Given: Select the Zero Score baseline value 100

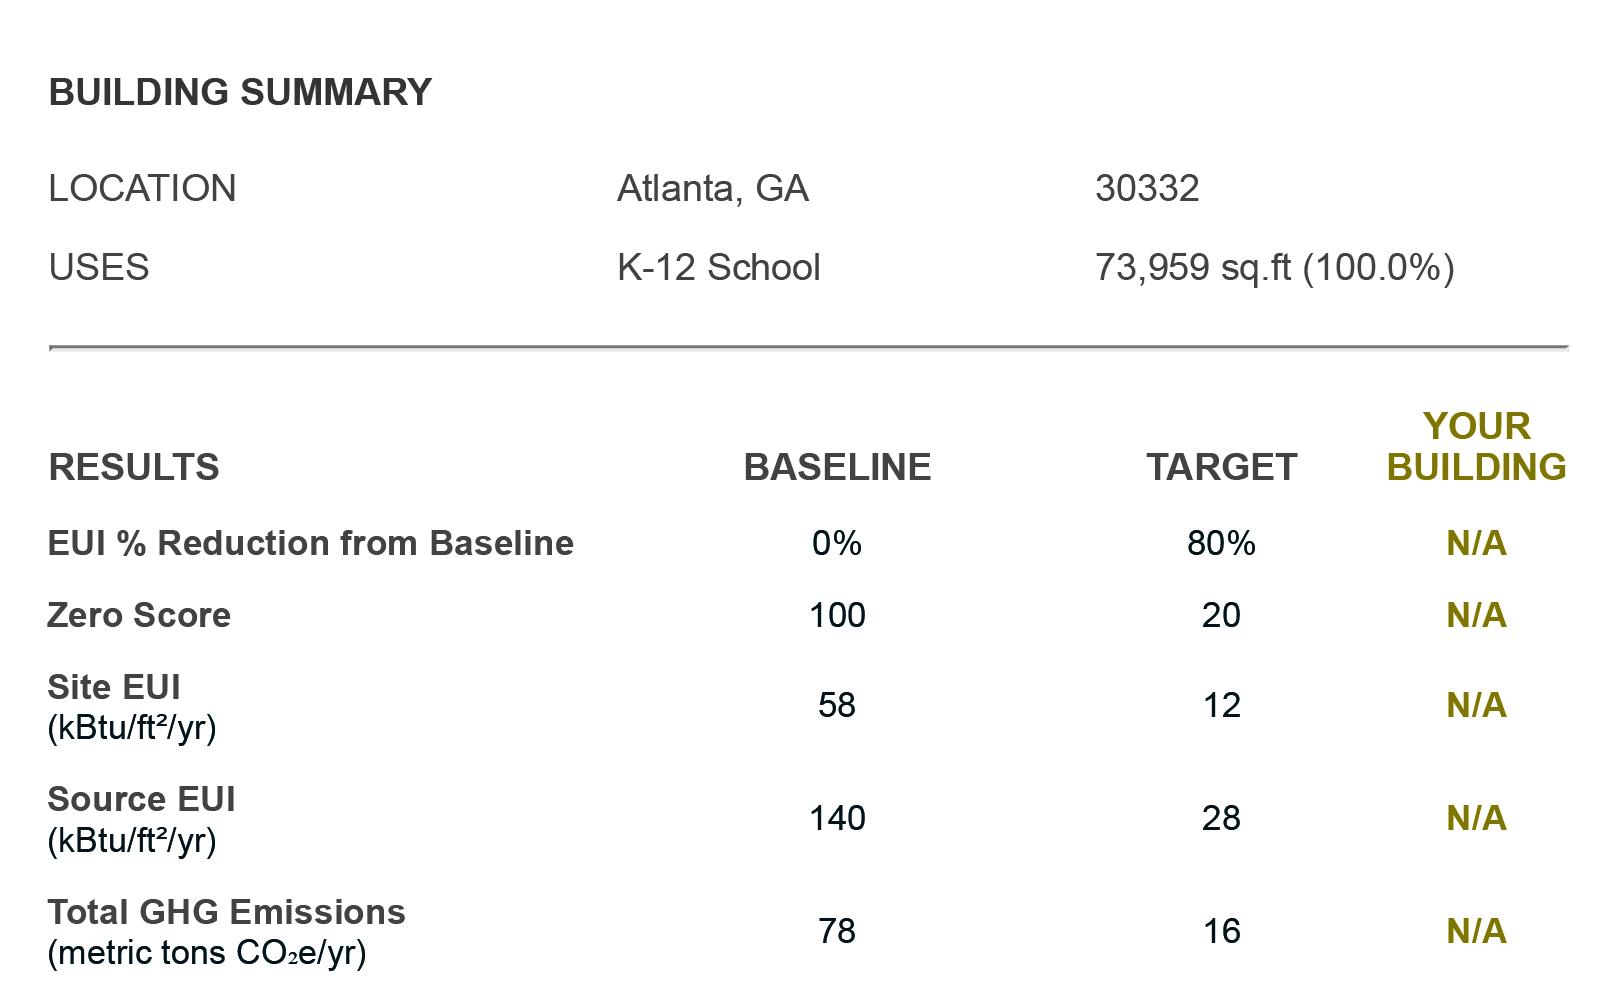Looking at the screenshot, I should pos(837,615).
